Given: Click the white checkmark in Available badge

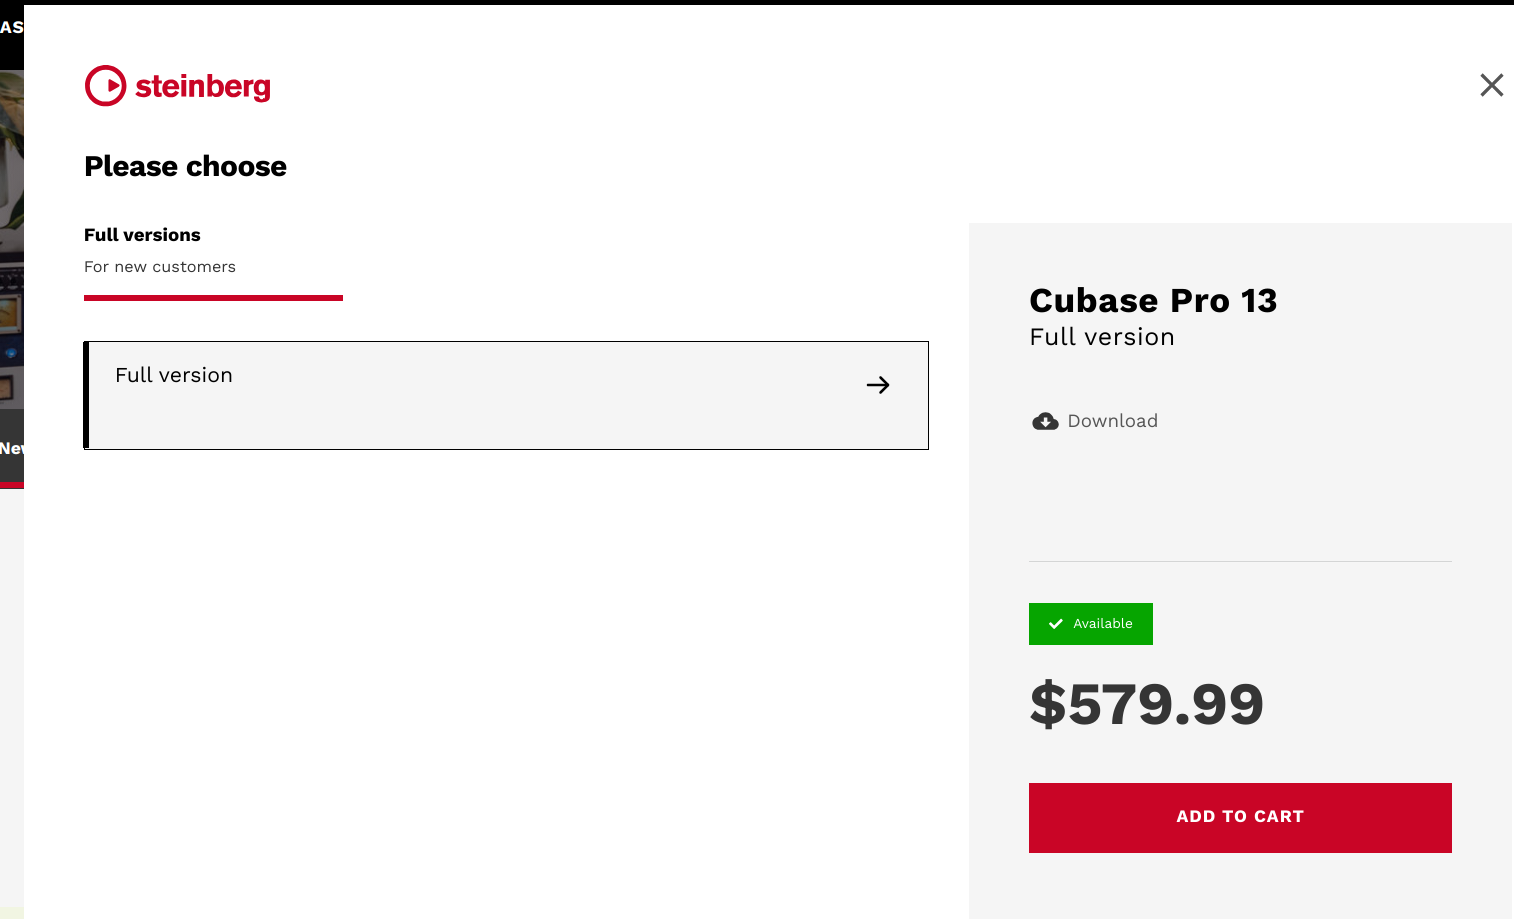Looking at the screenshot, I should tap(1055, 624).
